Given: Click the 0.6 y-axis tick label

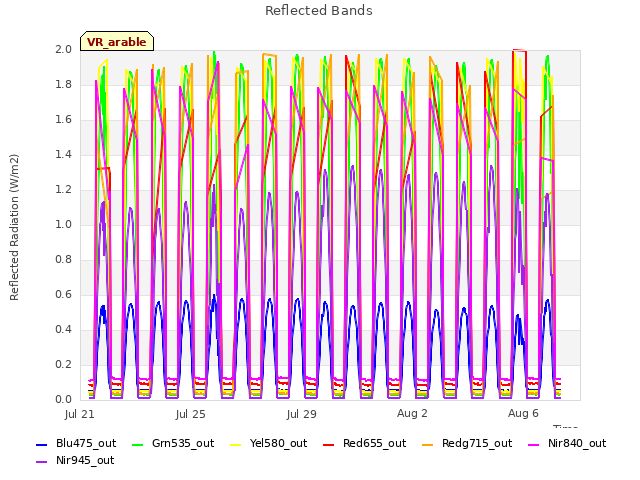Looking at the screenshot, I should [63, 294].
